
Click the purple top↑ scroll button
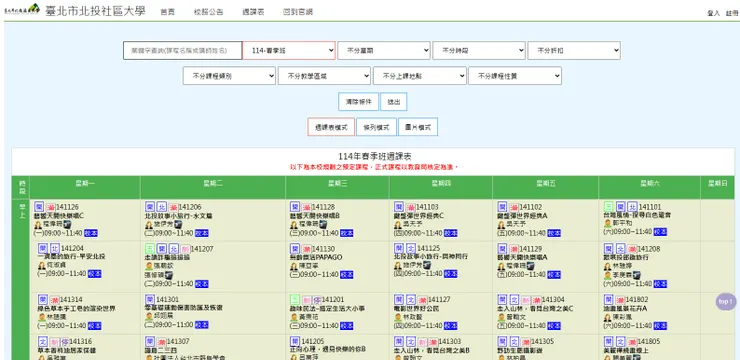pos(725,301)
